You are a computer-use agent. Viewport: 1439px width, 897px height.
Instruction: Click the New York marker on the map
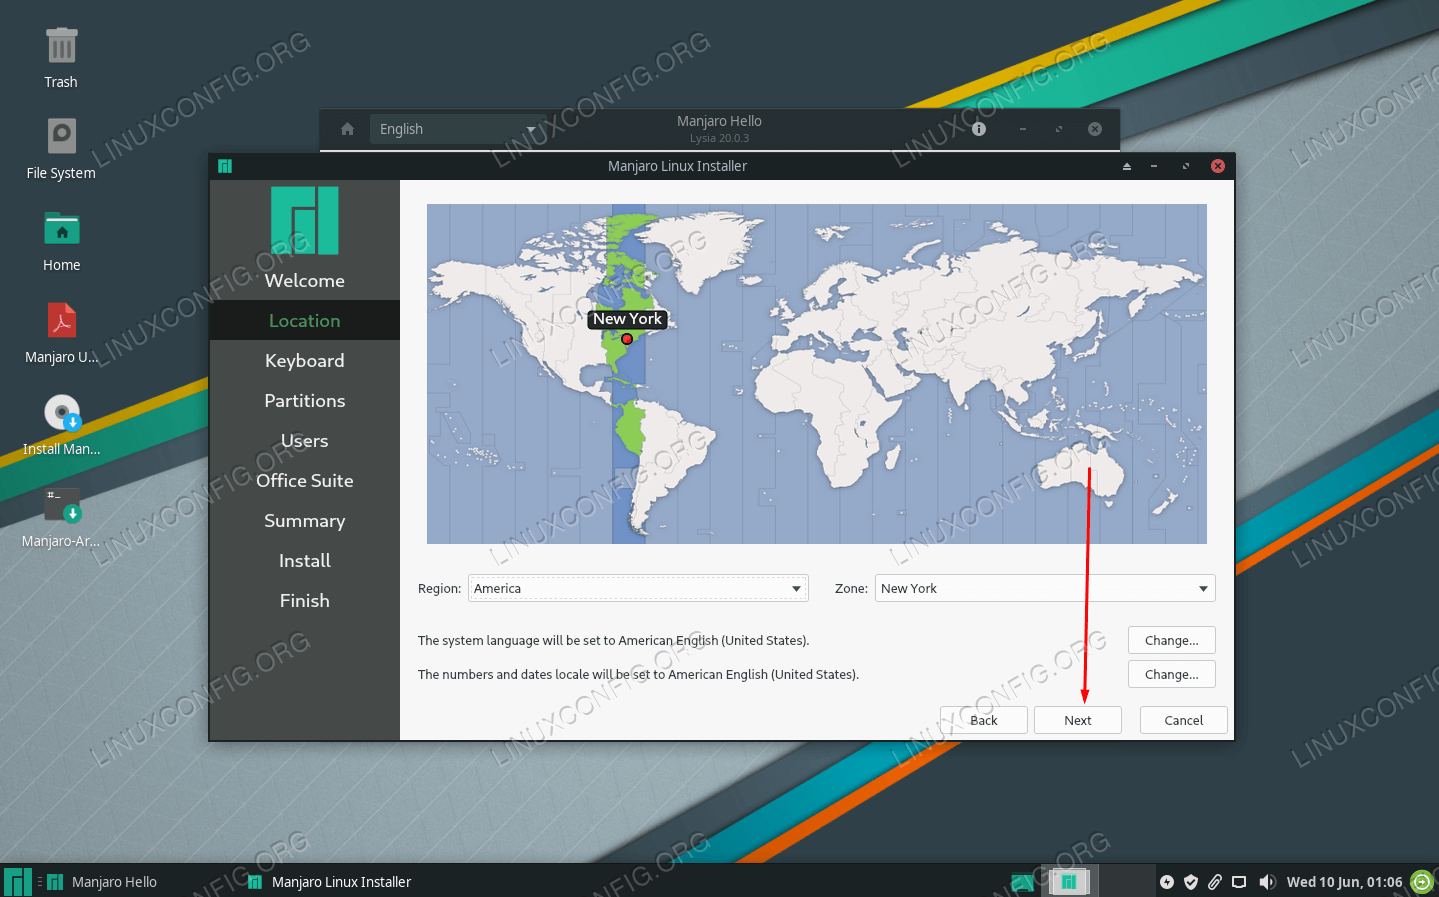tap(627, 339)
